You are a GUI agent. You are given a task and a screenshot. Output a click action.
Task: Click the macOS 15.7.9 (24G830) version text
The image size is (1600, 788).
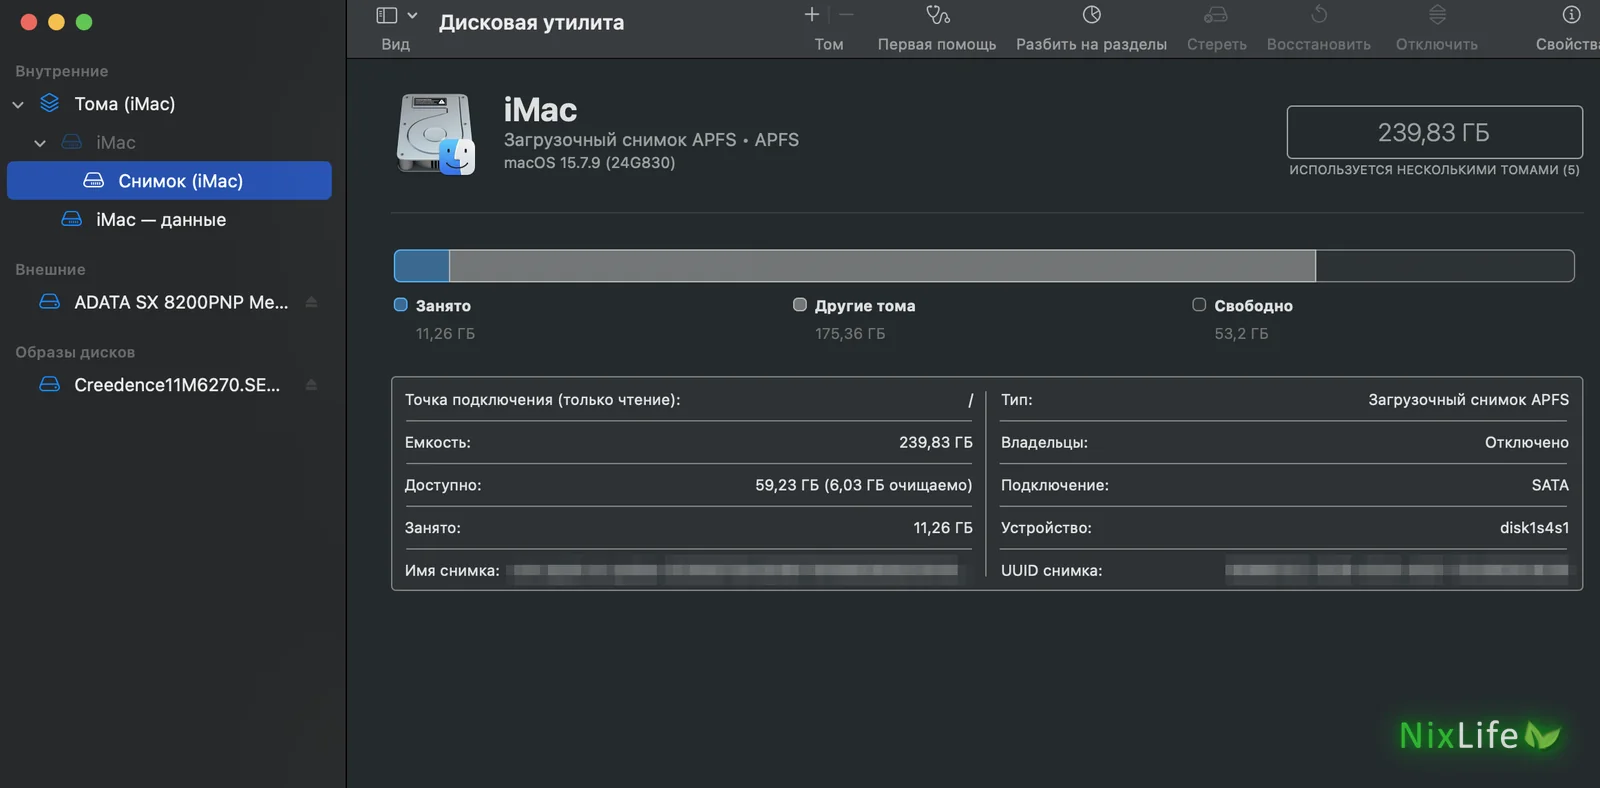pos(589,163)
